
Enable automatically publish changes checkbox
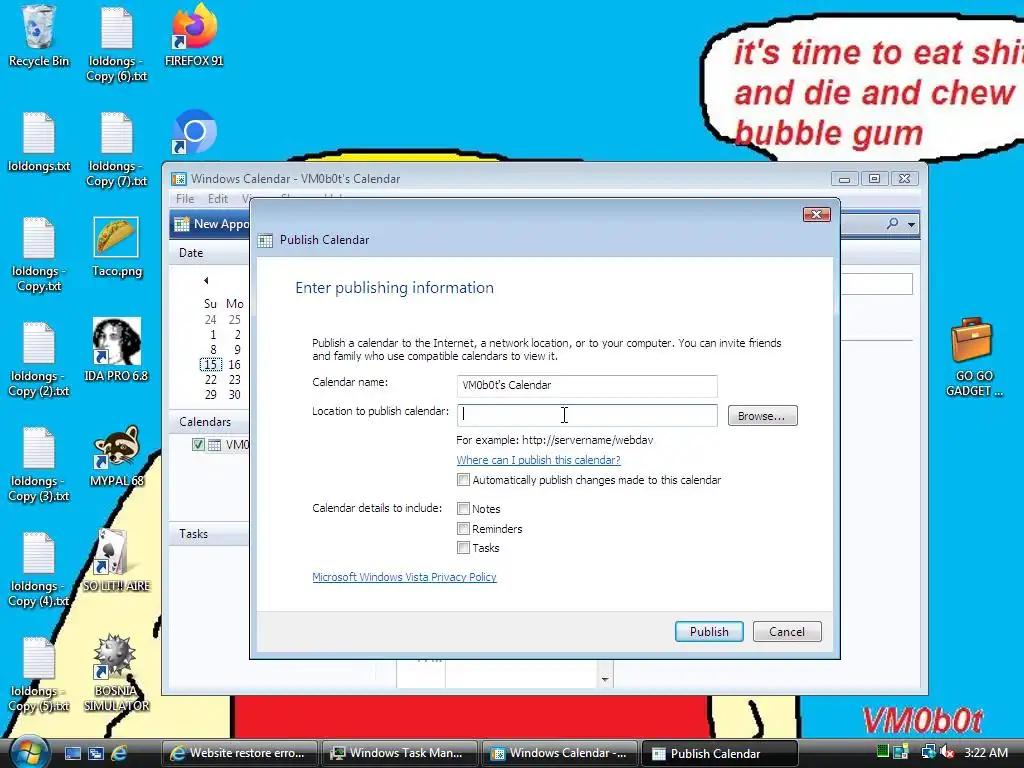point(463,480)
